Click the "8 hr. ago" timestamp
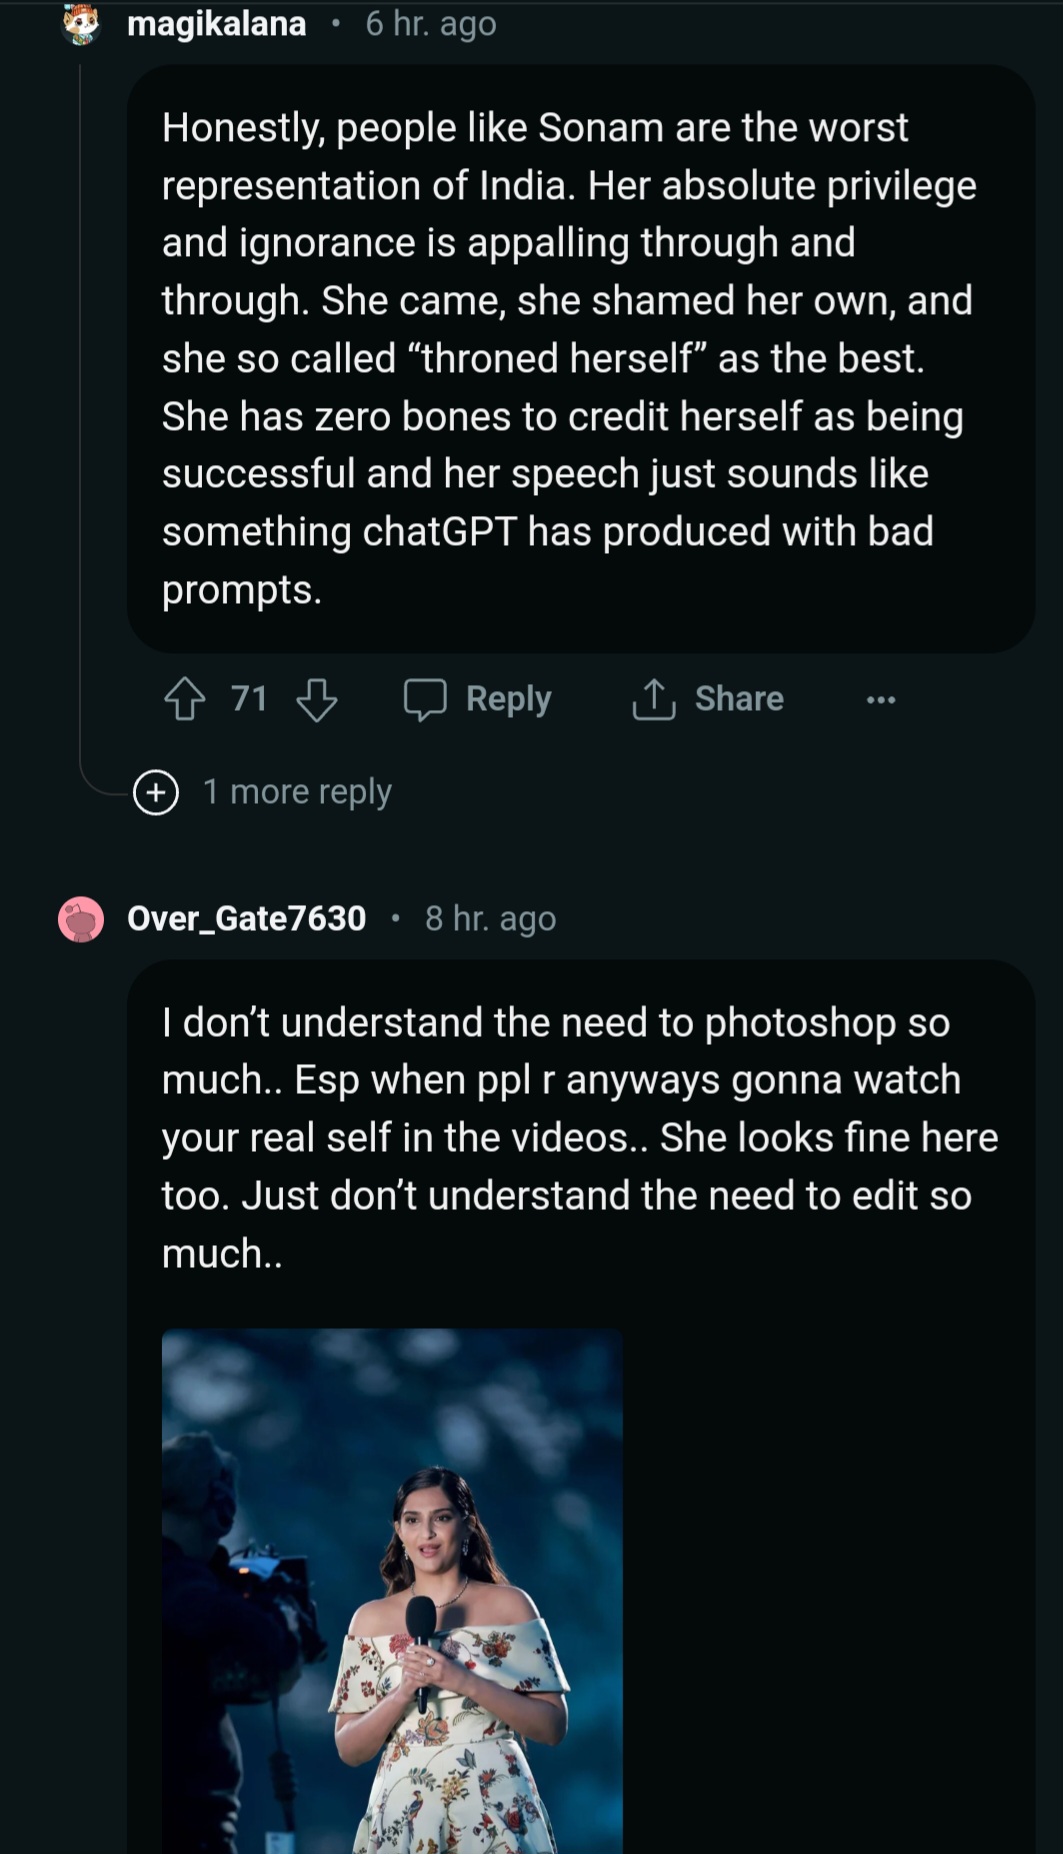The width and height of the screenshot is (1063, 1854). [490, 918]
